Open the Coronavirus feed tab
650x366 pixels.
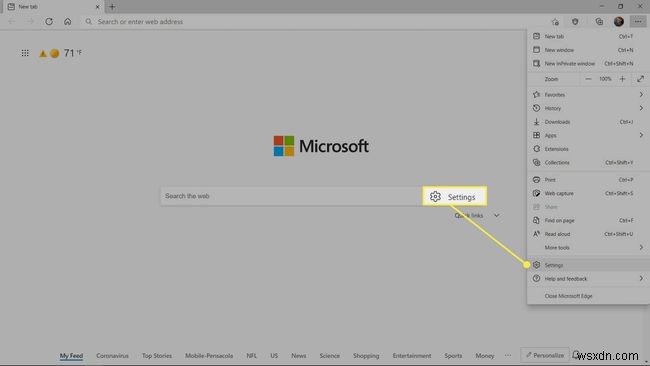click(112, 356)
